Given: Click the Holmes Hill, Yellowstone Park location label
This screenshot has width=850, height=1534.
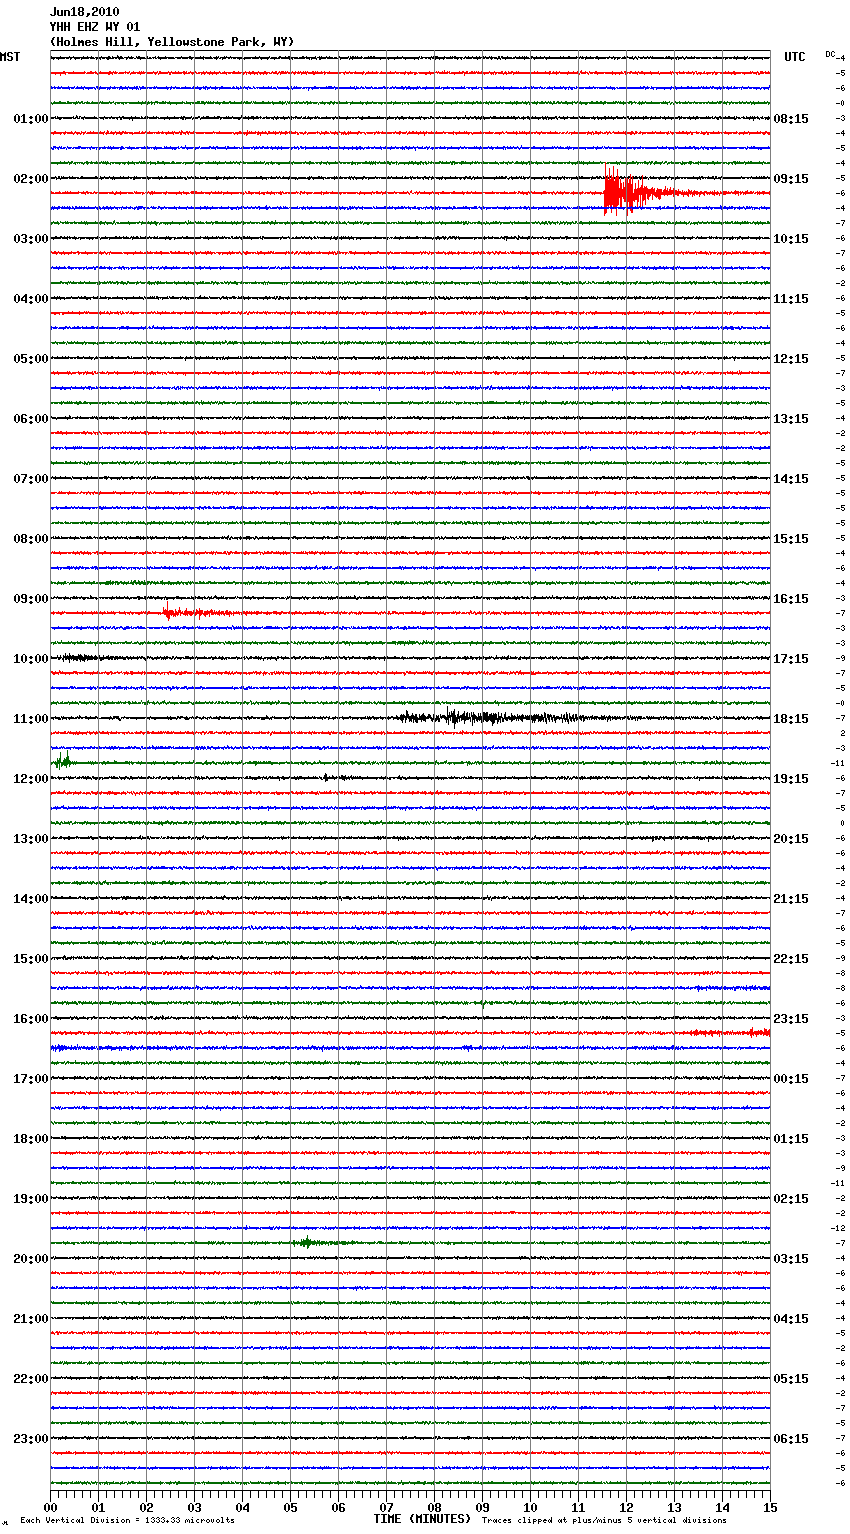Looking at the screenshot, I should (172, 42).
